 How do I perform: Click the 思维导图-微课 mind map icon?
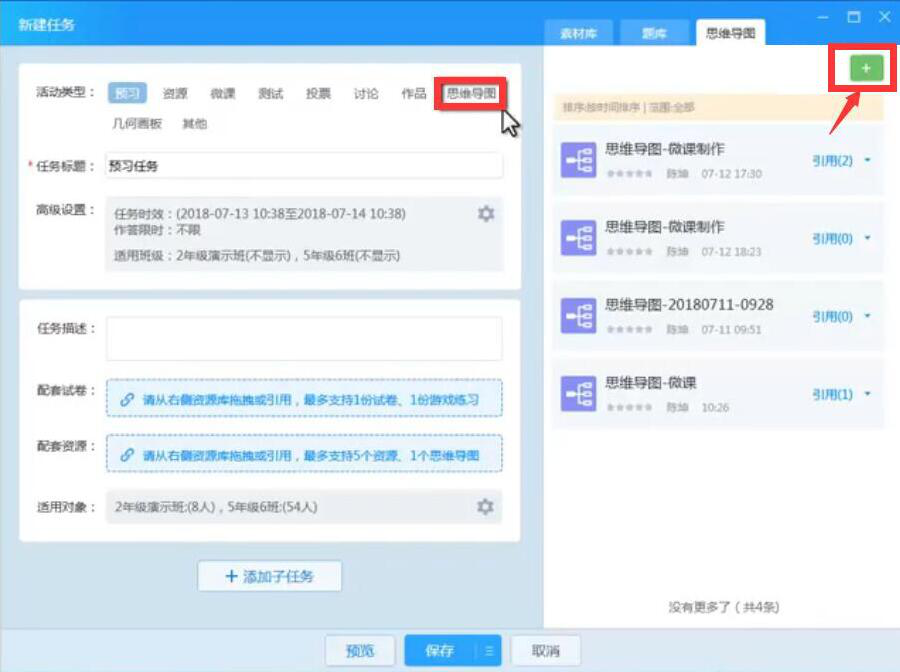[577, 392]
